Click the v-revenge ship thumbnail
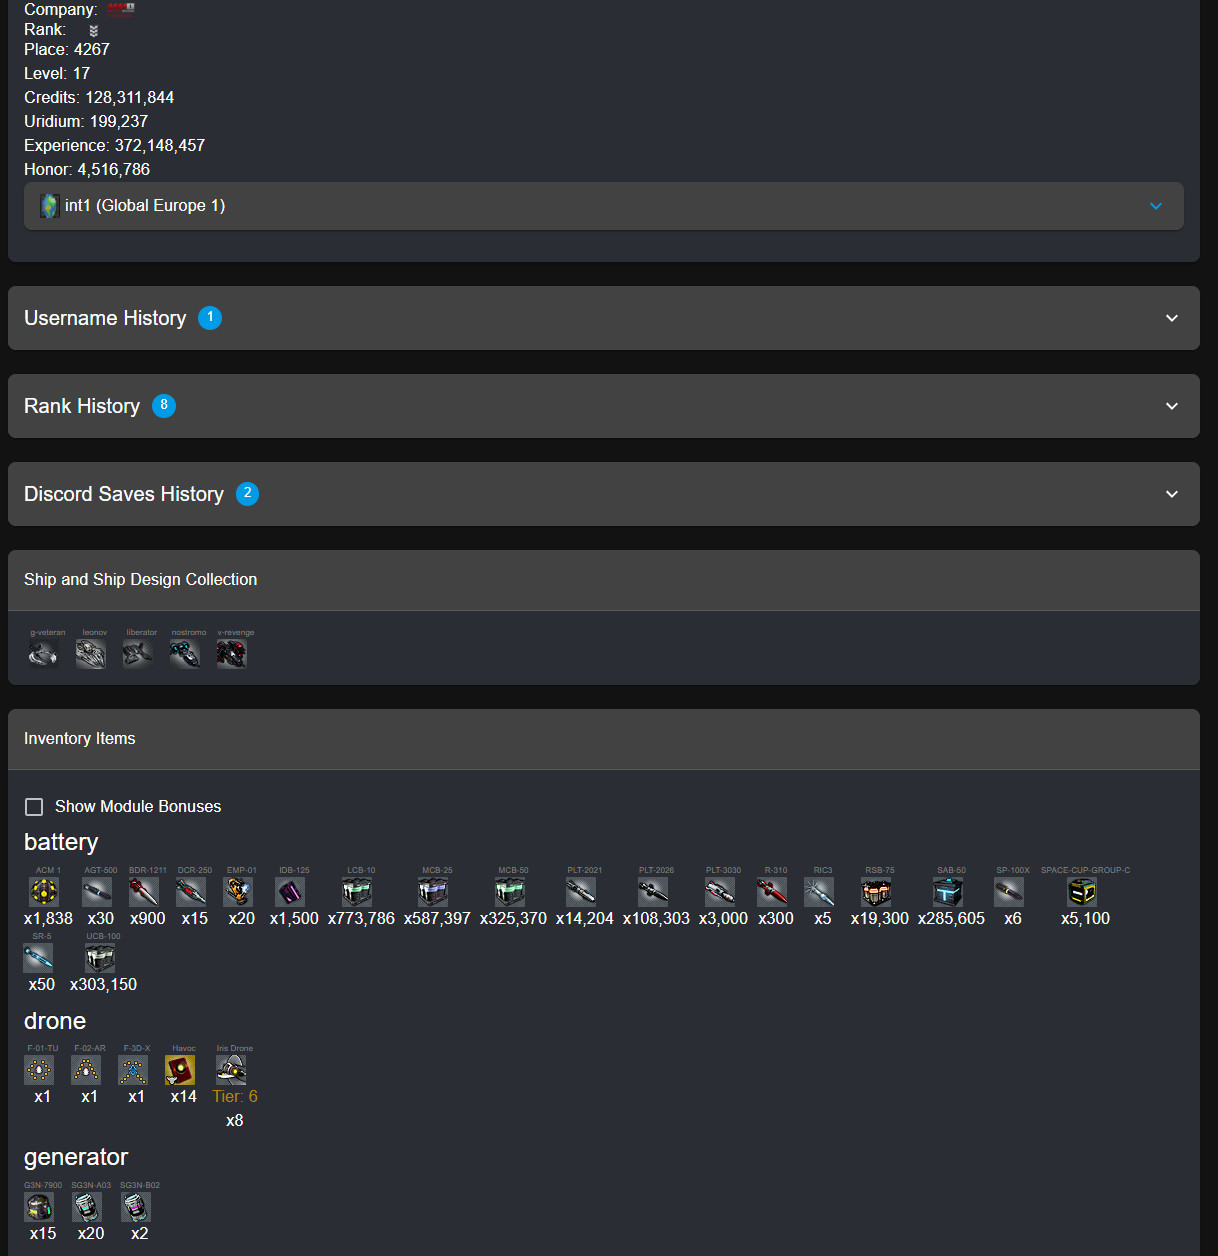Viewport: 1218px width, 1256px height. tap(232, 654)
